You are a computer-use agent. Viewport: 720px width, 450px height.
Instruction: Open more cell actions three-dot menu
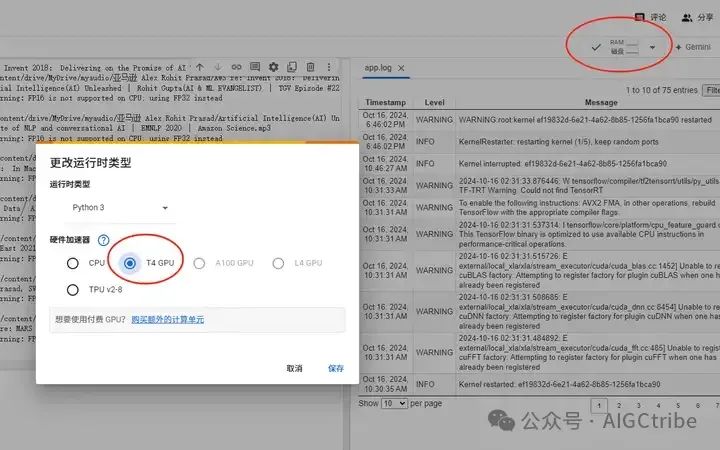click(x=329, y=67)
